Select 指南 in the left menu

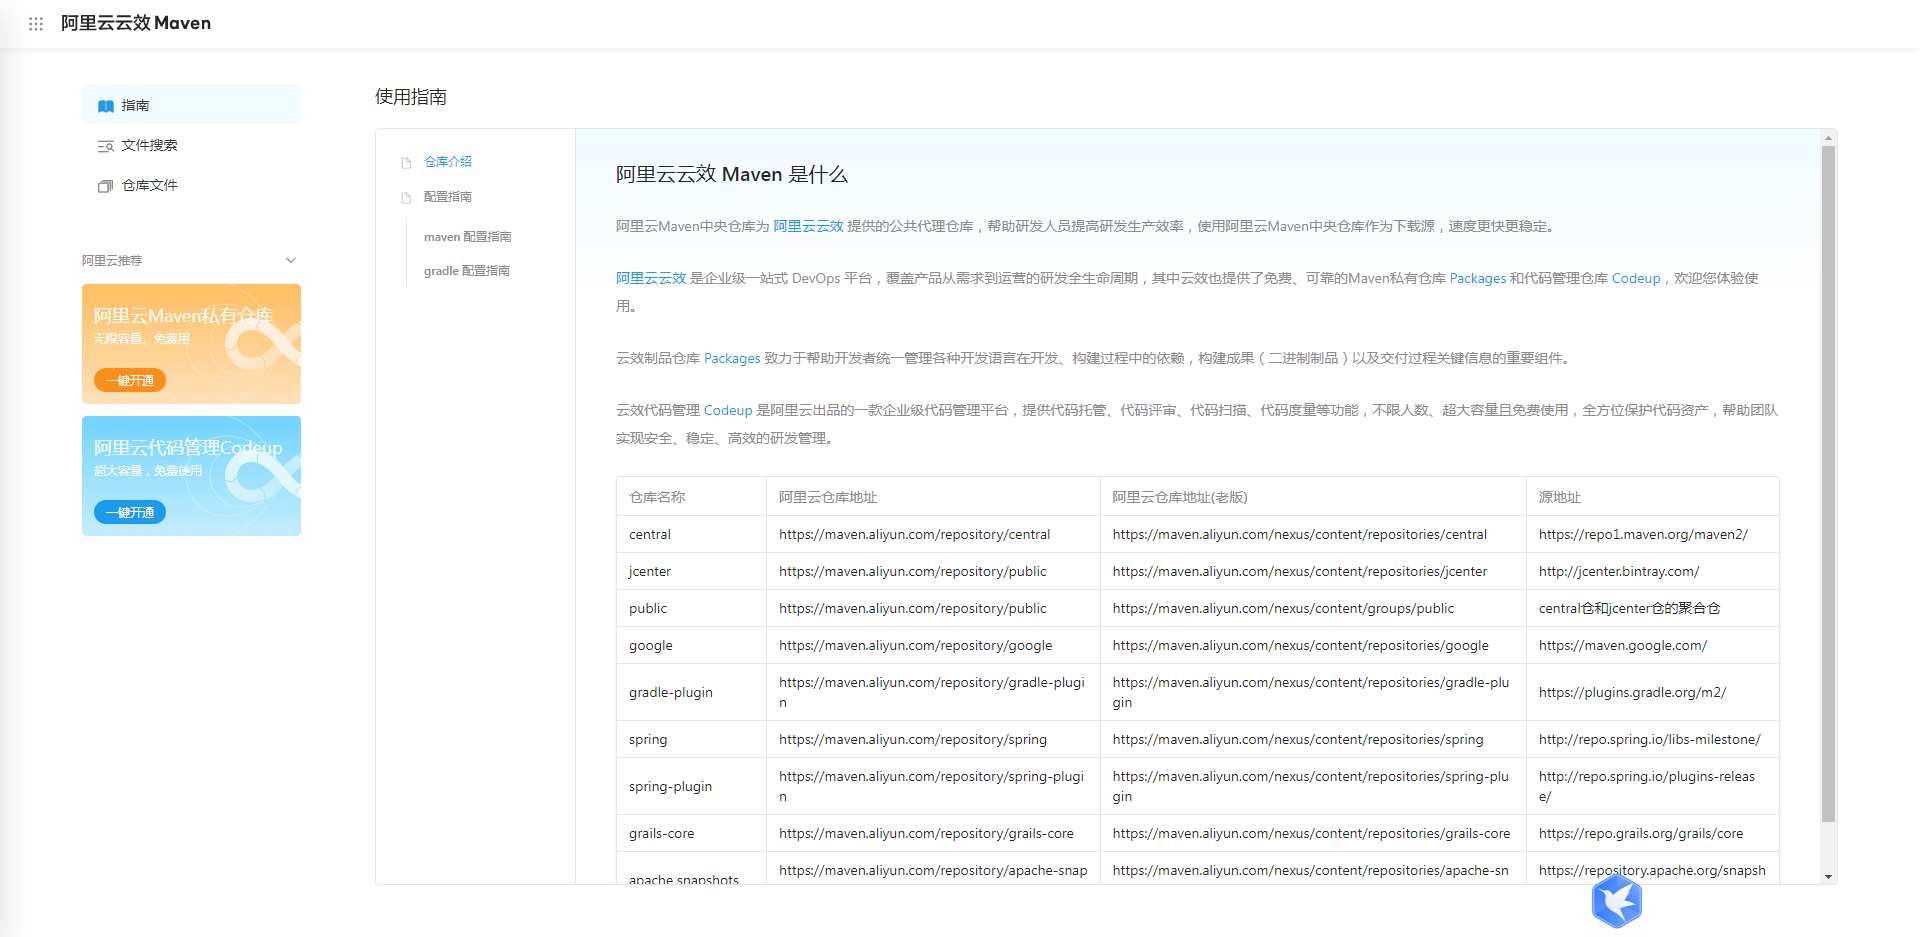tap(191, 105)
